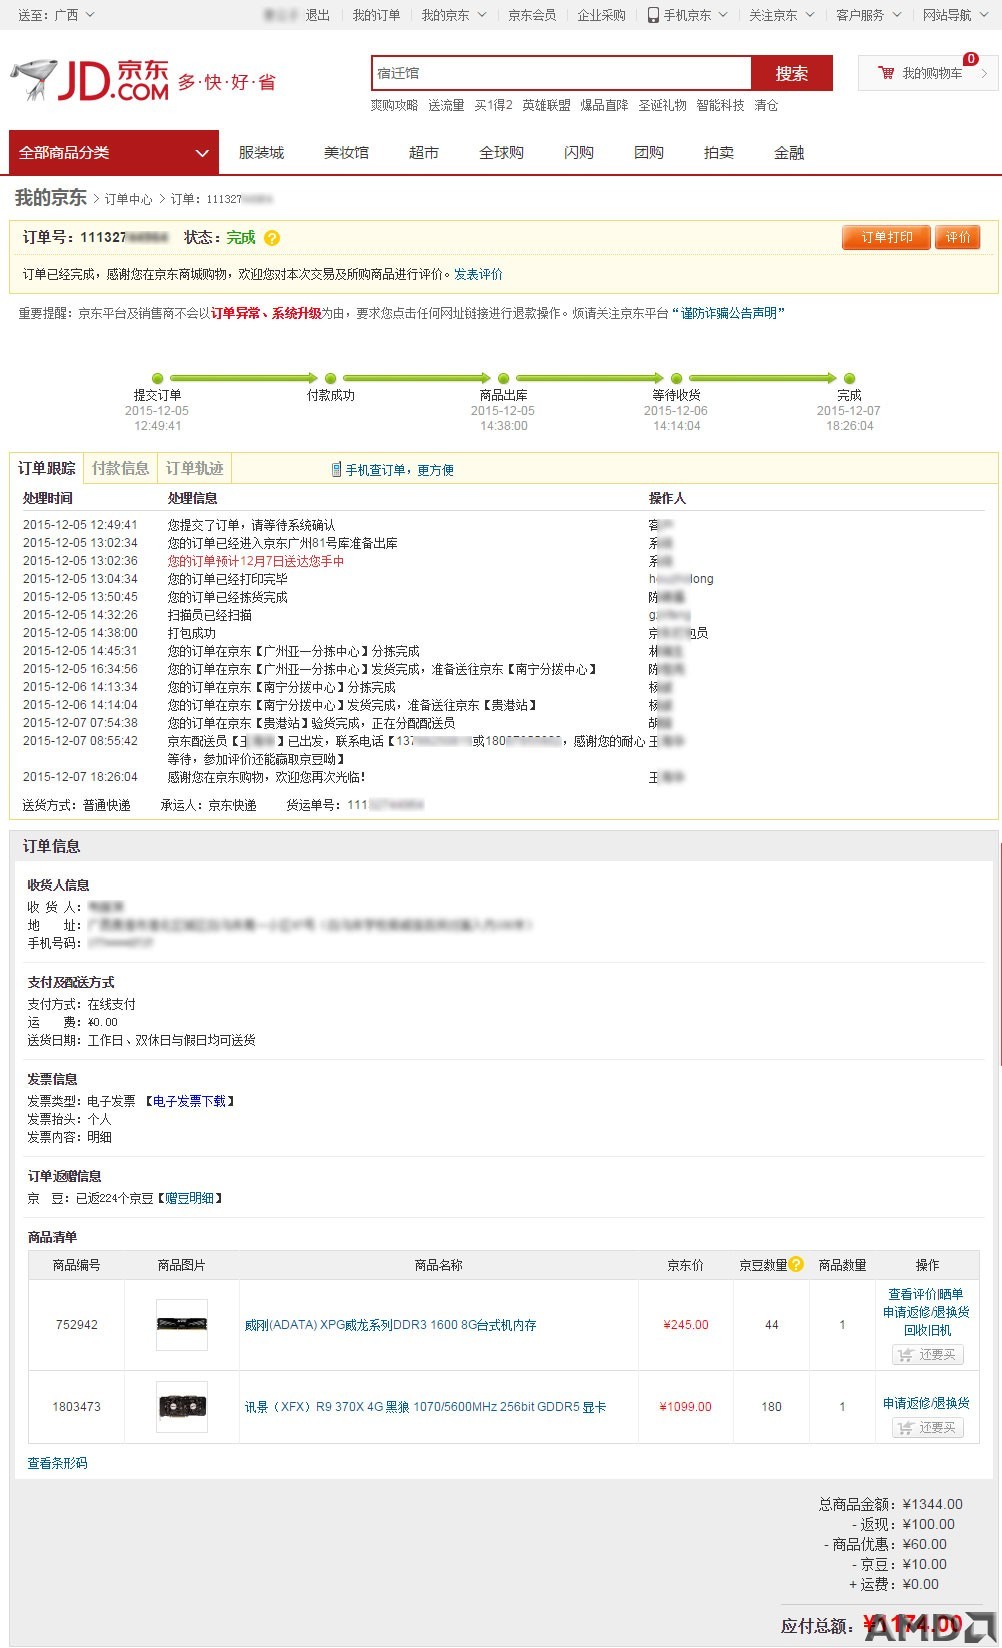The image size is (1002, 1648).
Task: Click the 京豆数量 help question mark icon
Action: pyautogui.click(x=796, y=1264)
